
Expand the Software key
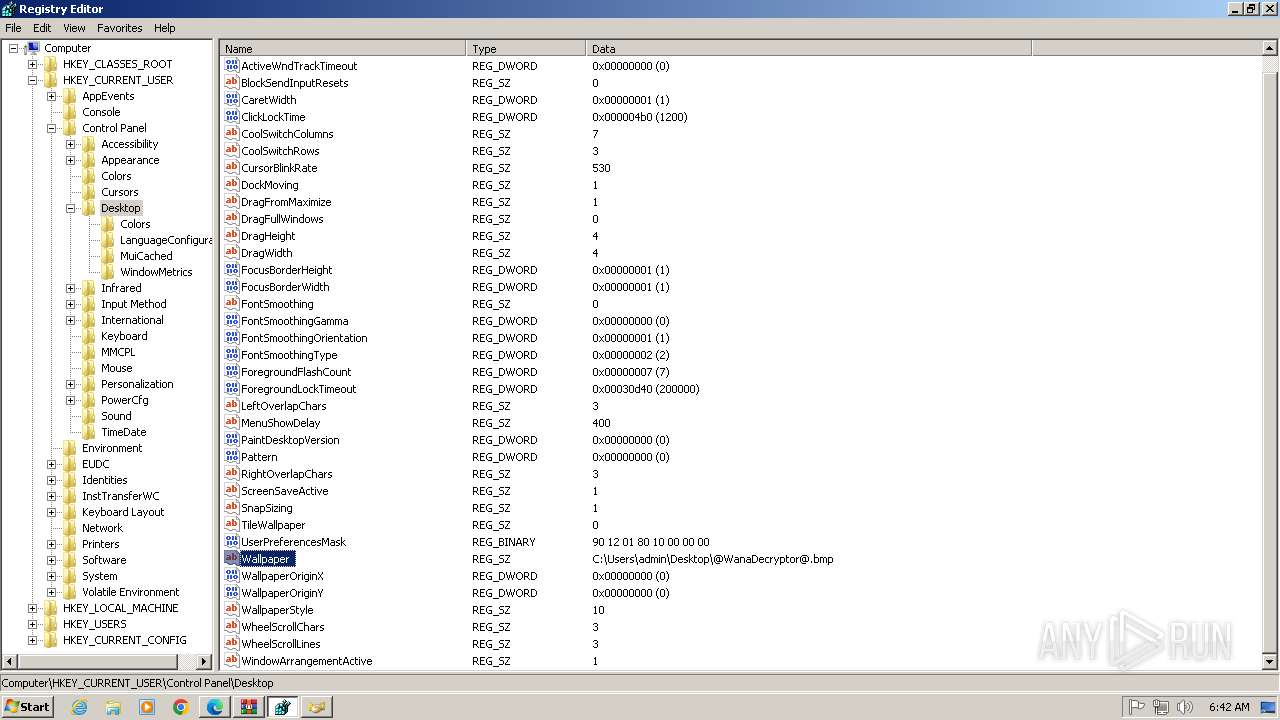[x=52, y=560]
